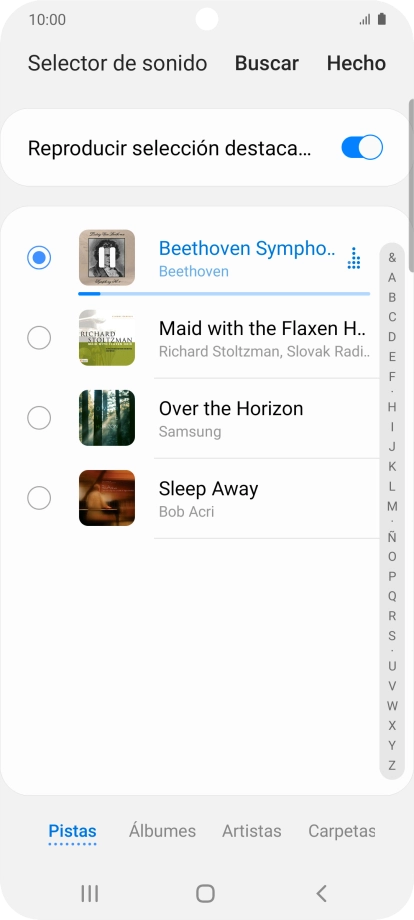Image resolution: width=414 pixels, height=920 pixels.
Task: Seek within the Beethoven track progress bar
Action: [224, 293]
